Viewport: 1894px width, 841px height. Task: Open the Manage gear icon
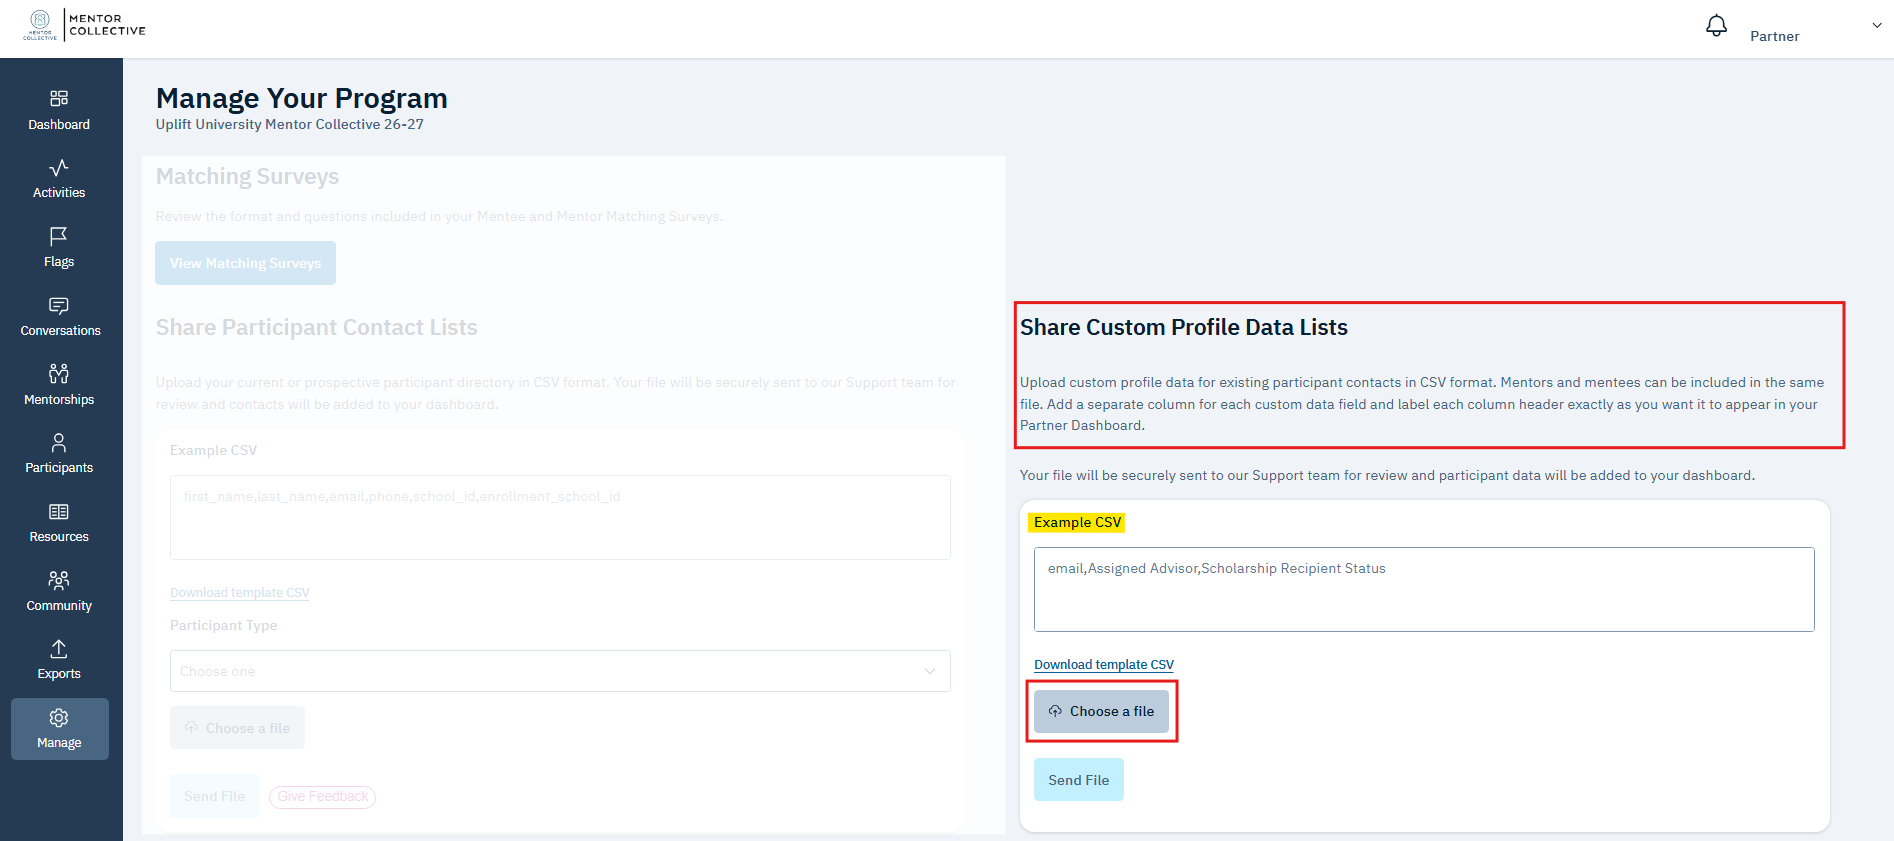pyautogui.click(x=59, y=718)
